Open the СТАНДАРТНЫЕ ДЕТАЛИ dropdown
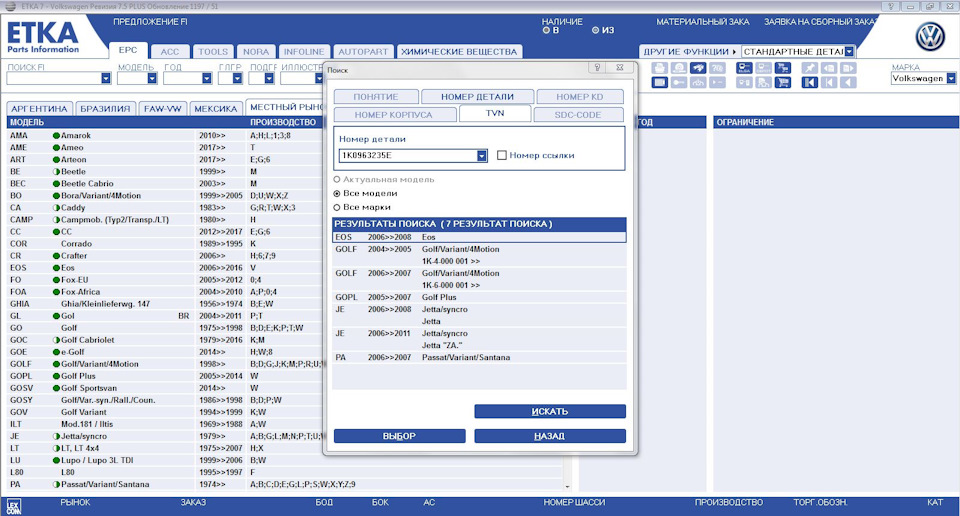The image size is (960, 516). pyautogui.click(x=849, y=51)
